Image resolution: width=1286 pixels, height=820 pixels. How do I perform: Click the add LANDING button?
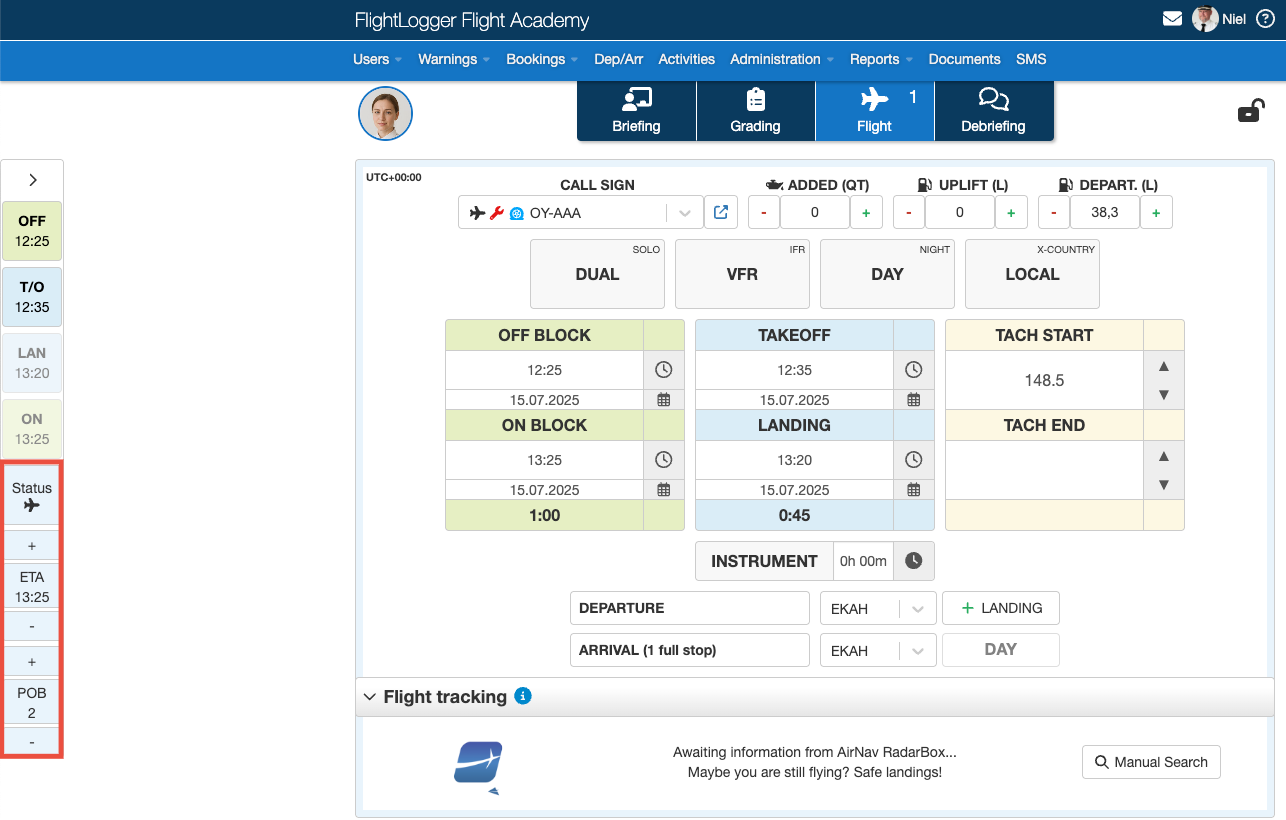point(1000,608)
